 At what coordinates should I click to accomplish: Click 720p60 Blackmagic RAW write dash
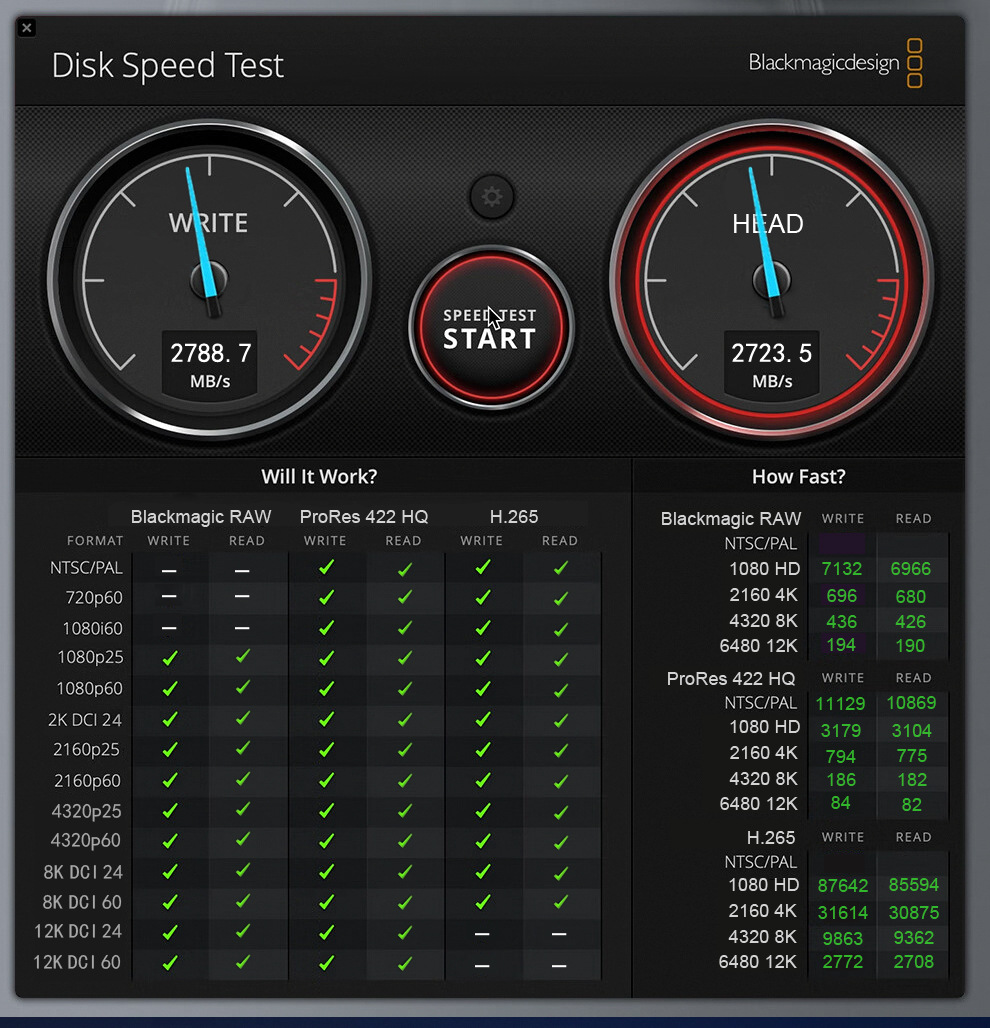(x=169, y=597)
